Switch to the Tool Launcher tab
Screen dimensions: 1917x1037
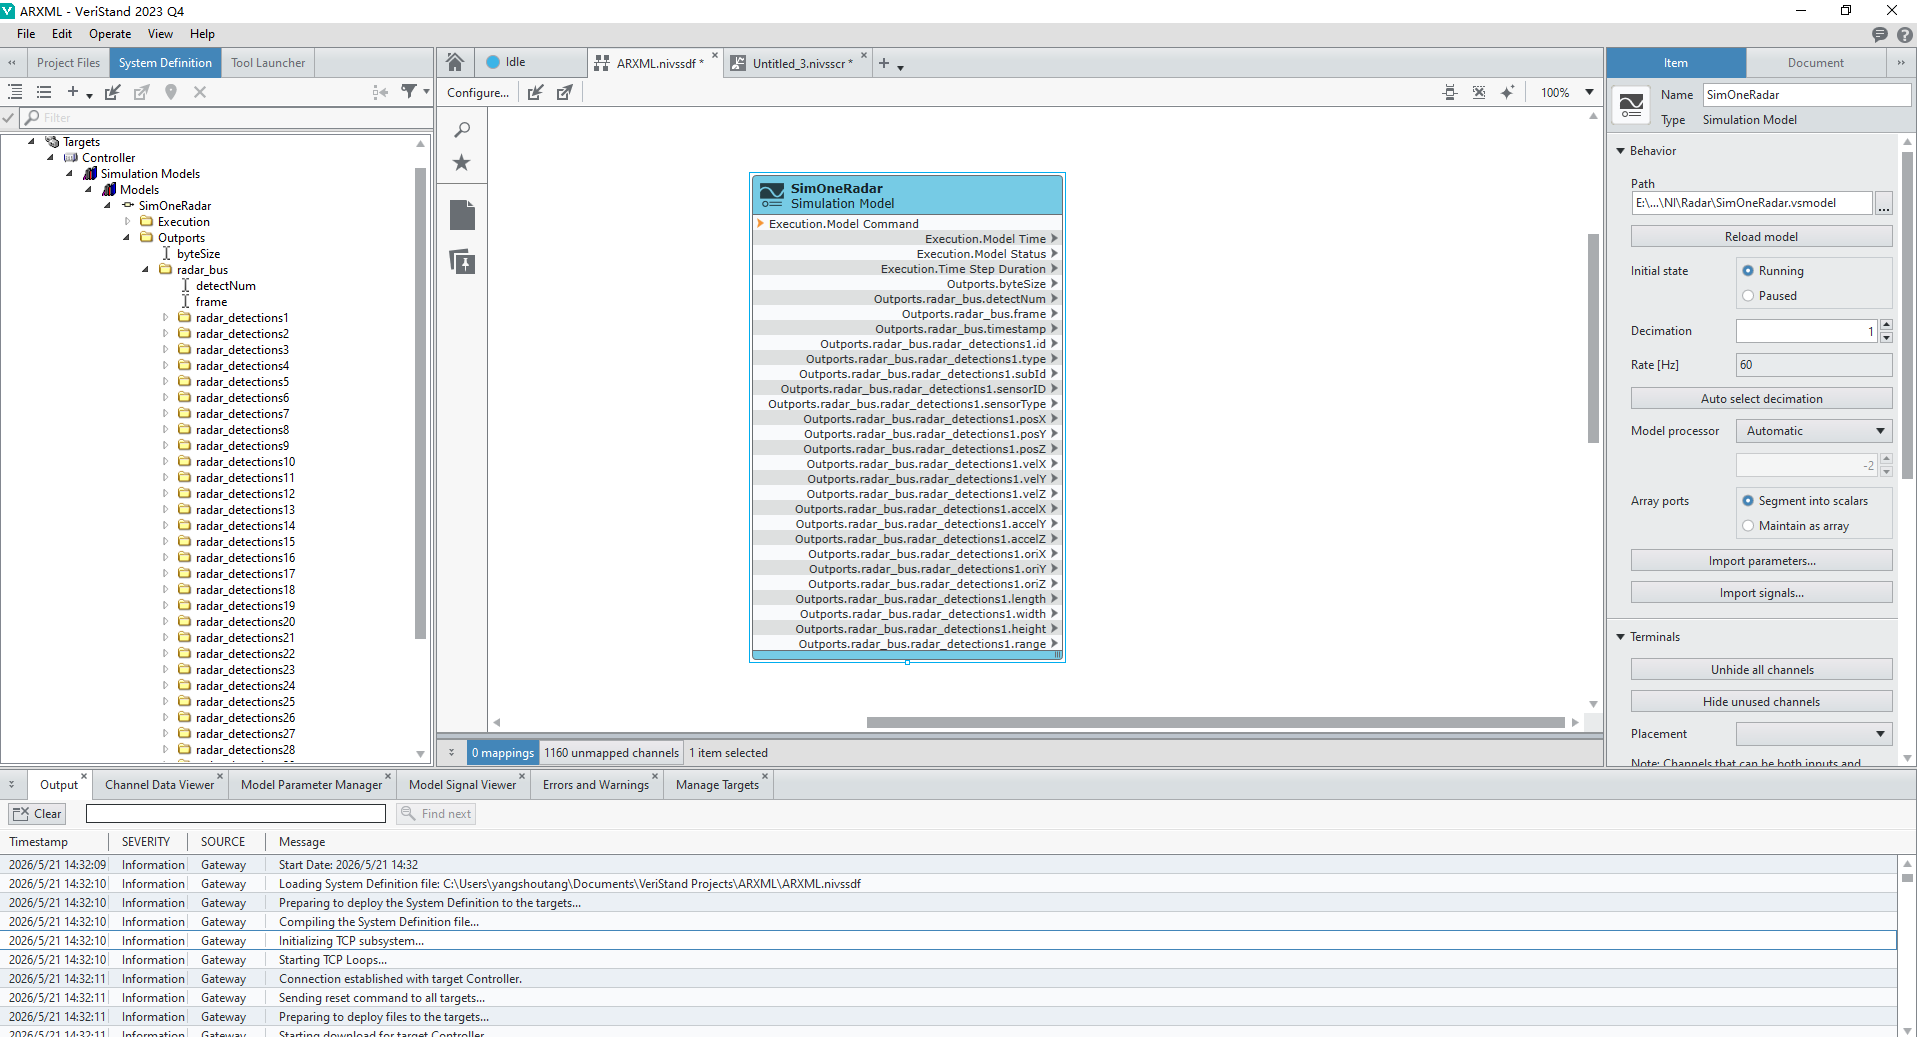268,63
